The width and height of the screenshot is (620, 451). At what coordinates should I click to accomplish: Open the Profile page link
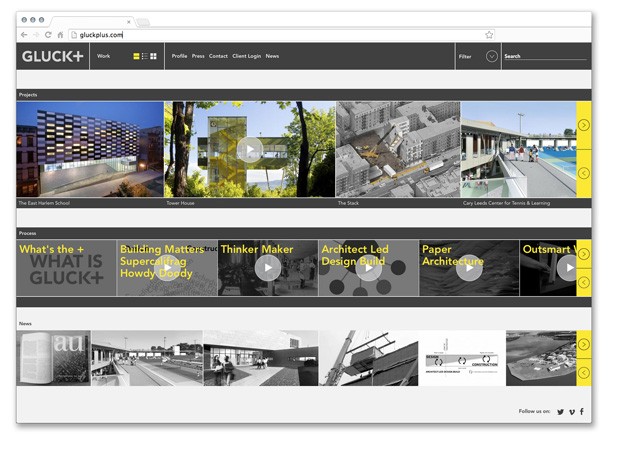click(179, 56)
